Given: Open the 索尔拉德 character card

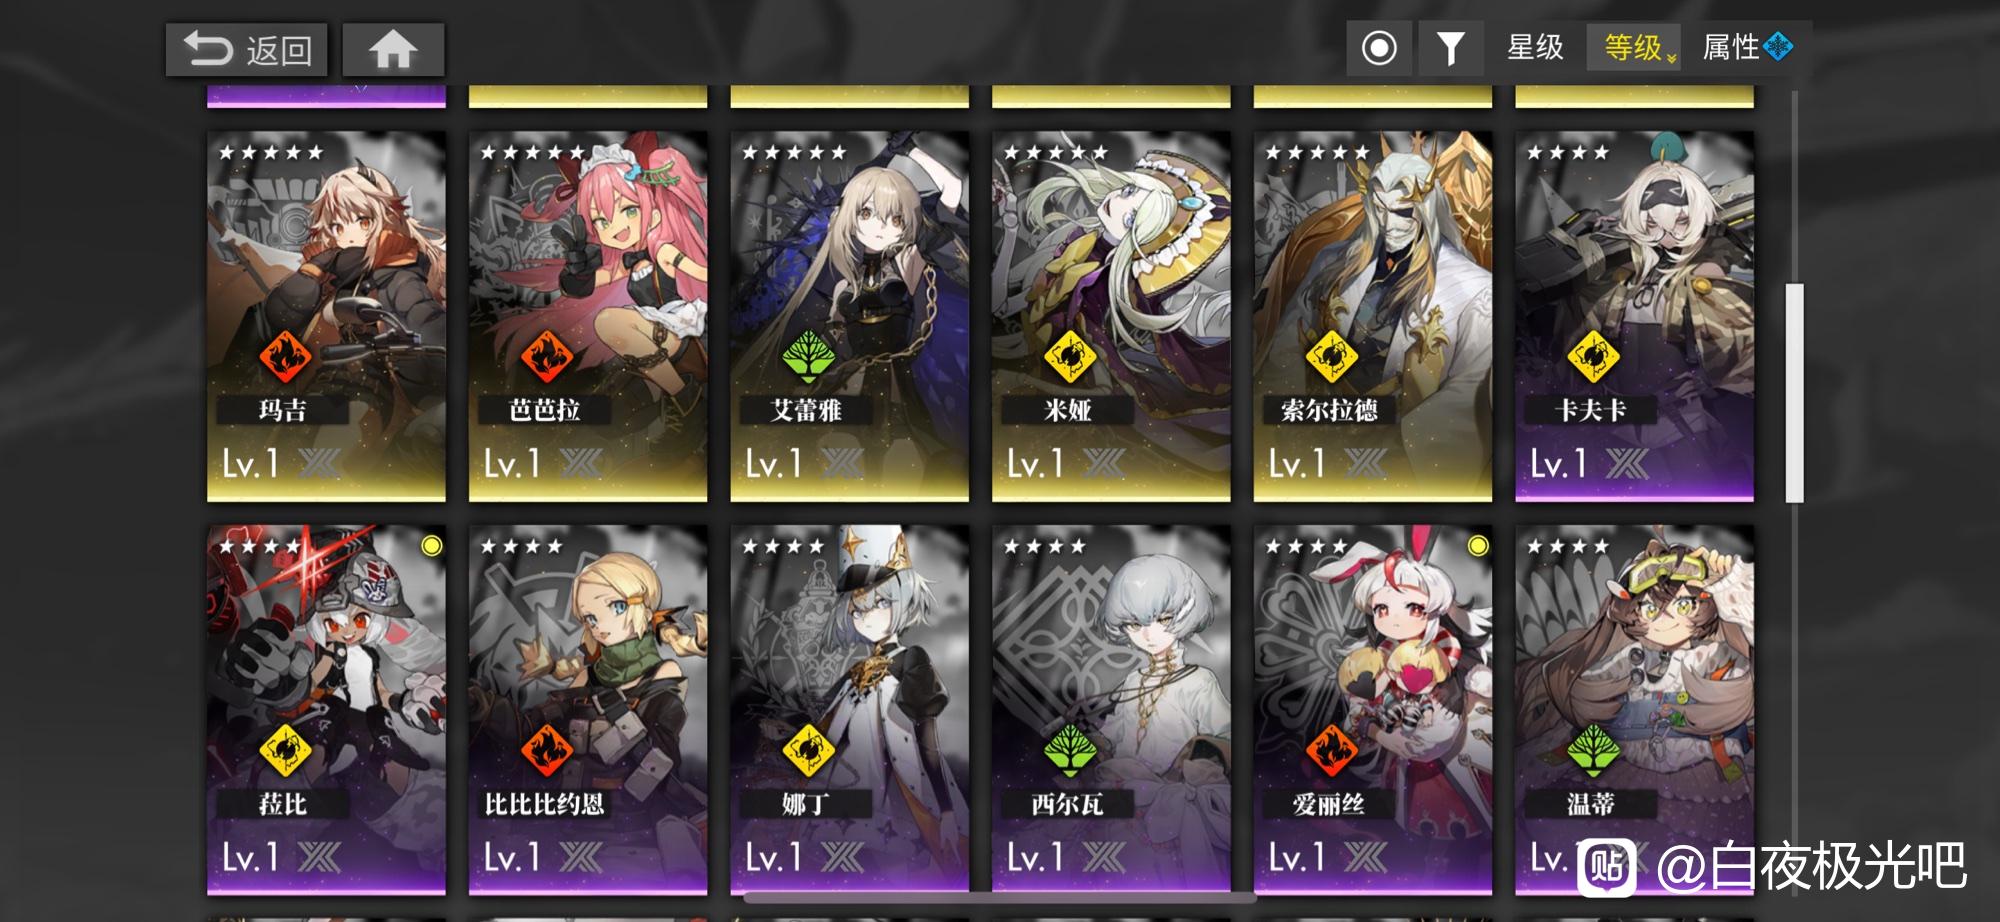Looking at the screenshot, I should pyautogui.click(x=1372, y=316).
